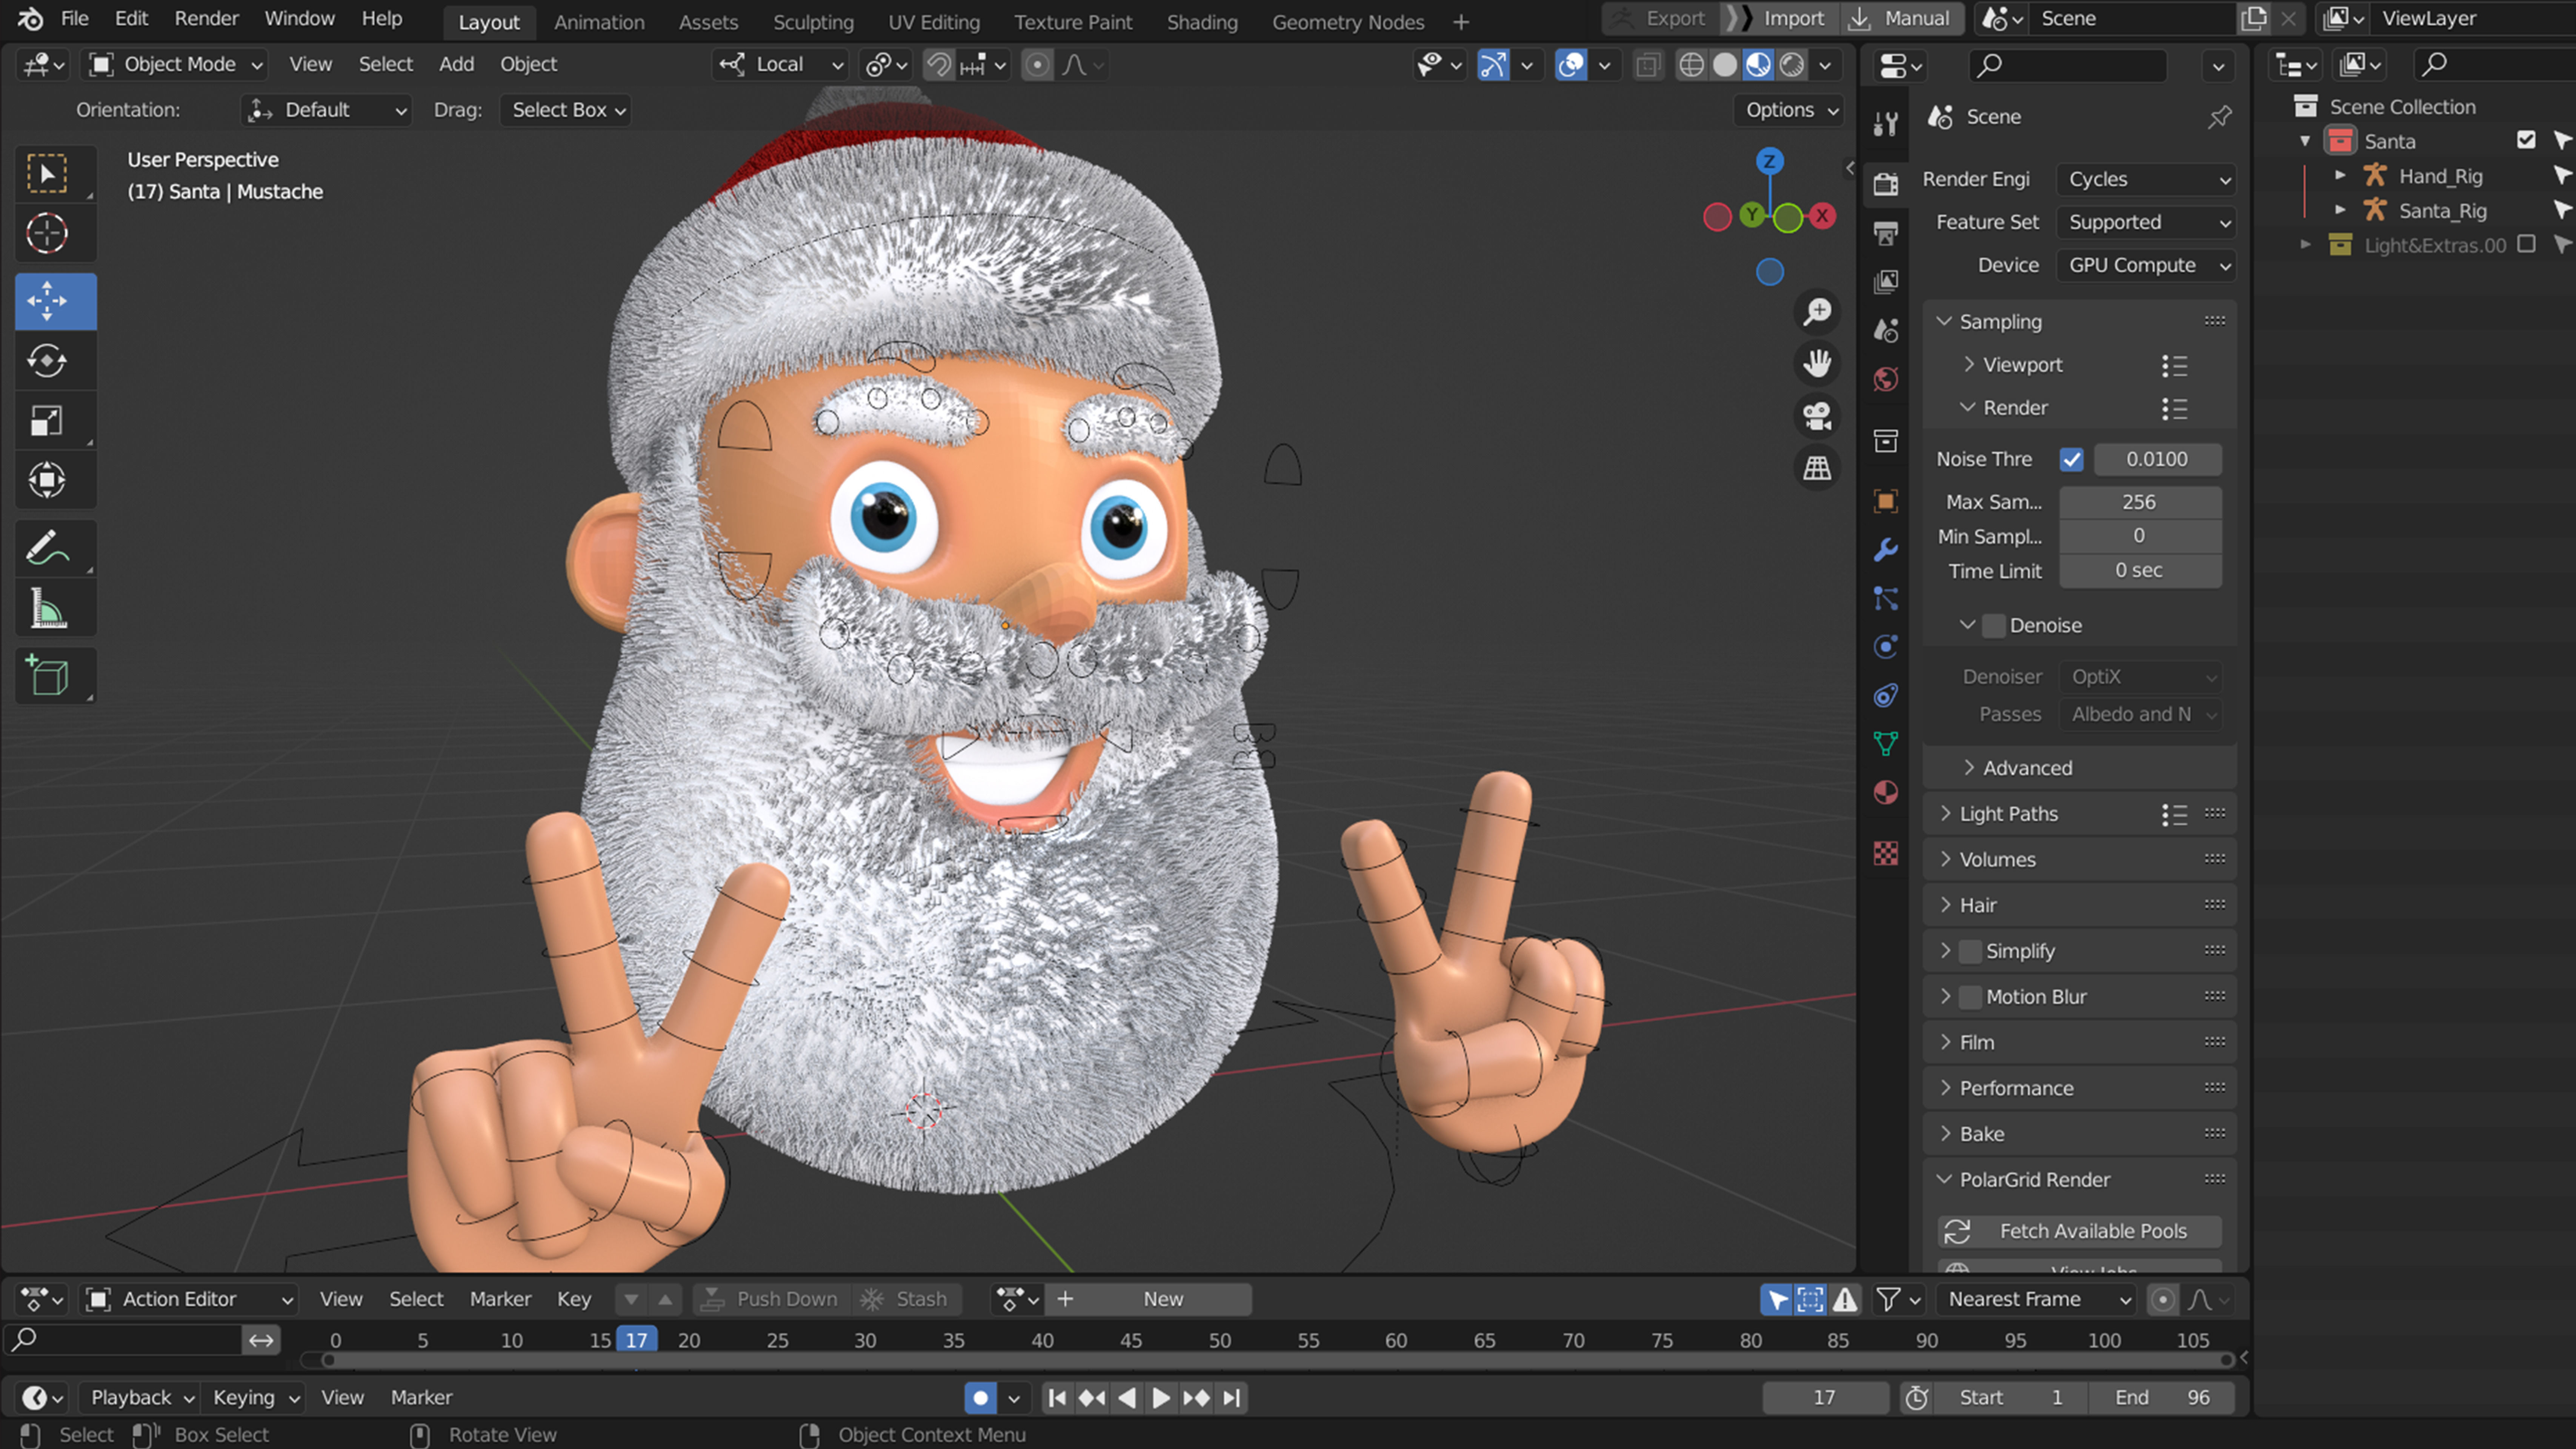The width and height of the screenshot is (2576, 1449).
Task: Switch to the Animation workspace tab
Action: click(599, 21)
